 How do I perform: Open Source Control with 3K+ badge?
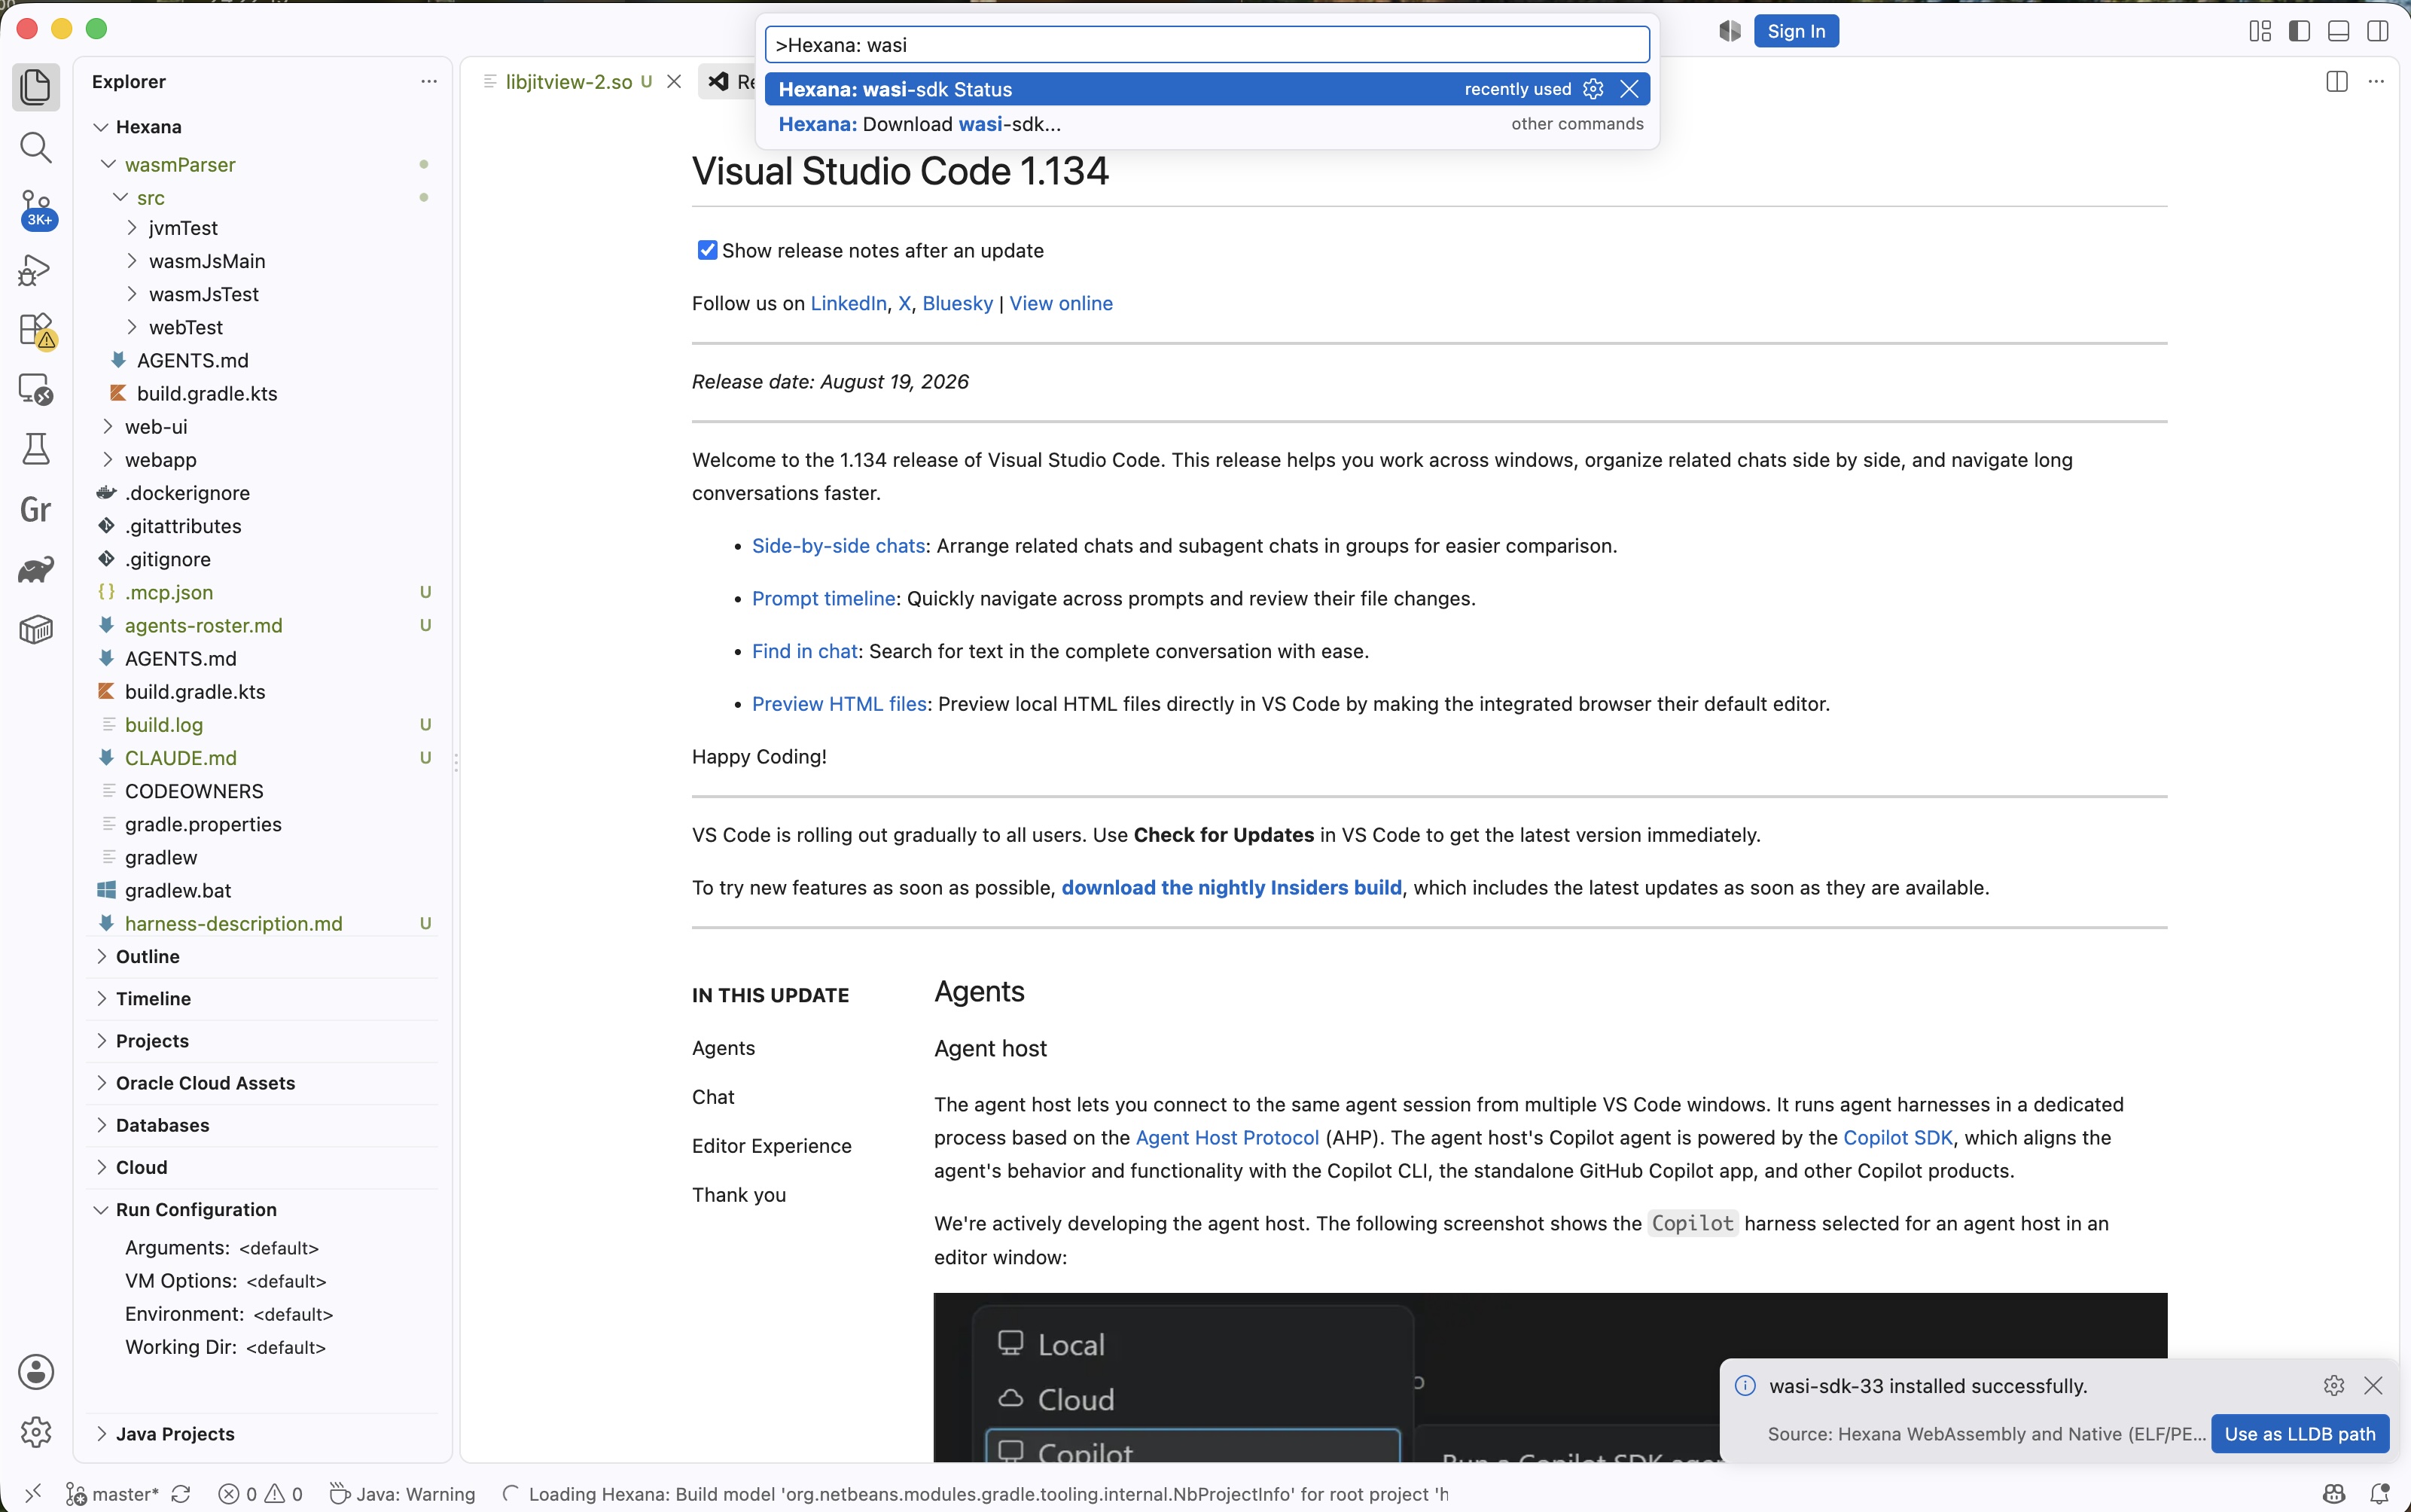pyautogui.click(x=38, y=209)
